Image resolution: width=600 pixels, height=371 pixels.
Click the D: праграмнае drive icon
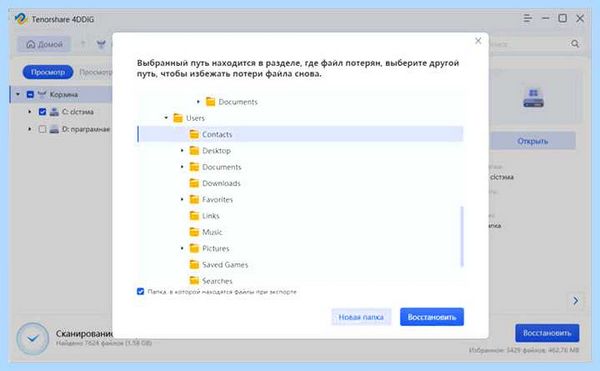pos(54,129)
